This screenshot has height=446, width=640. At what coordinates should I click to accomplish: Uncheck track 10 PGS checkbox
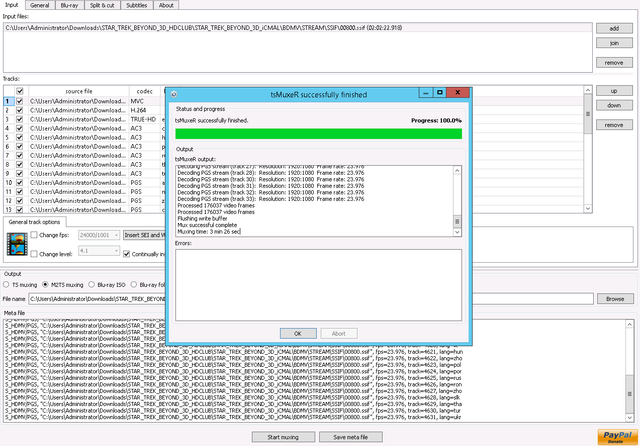click(x=20, y=182)
